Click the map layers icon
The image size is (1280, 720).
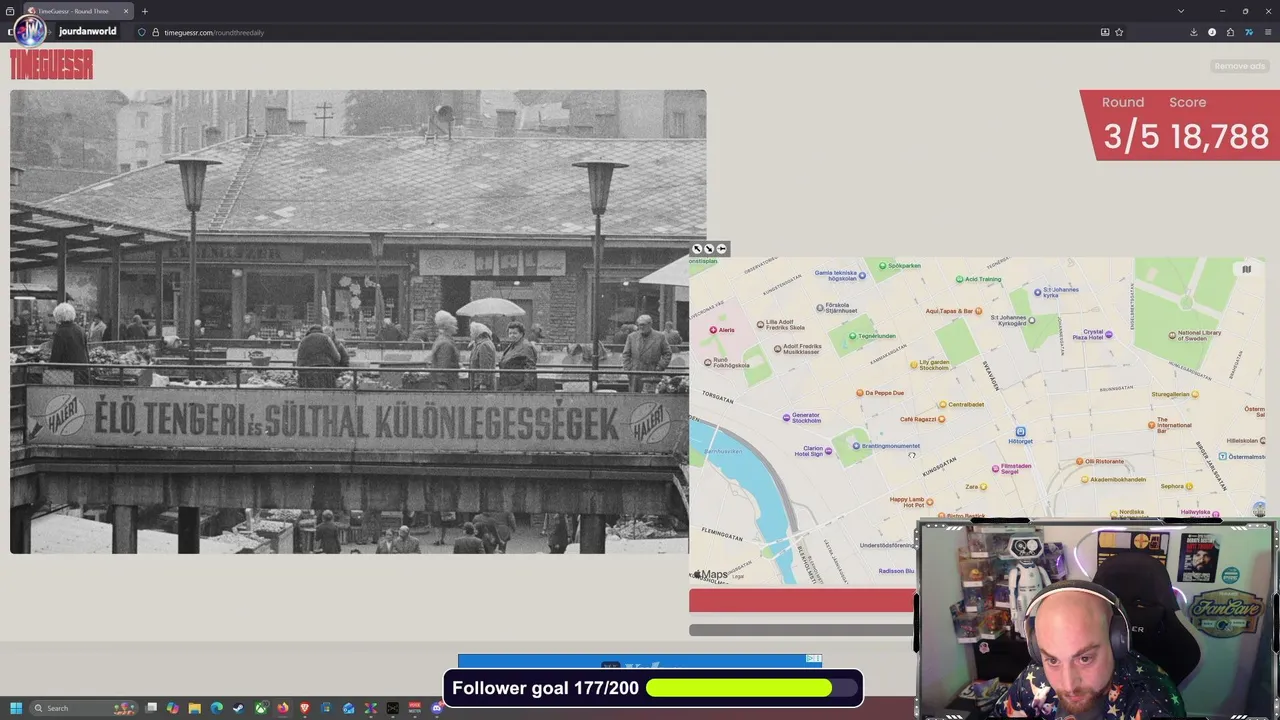coord(1246,269)
